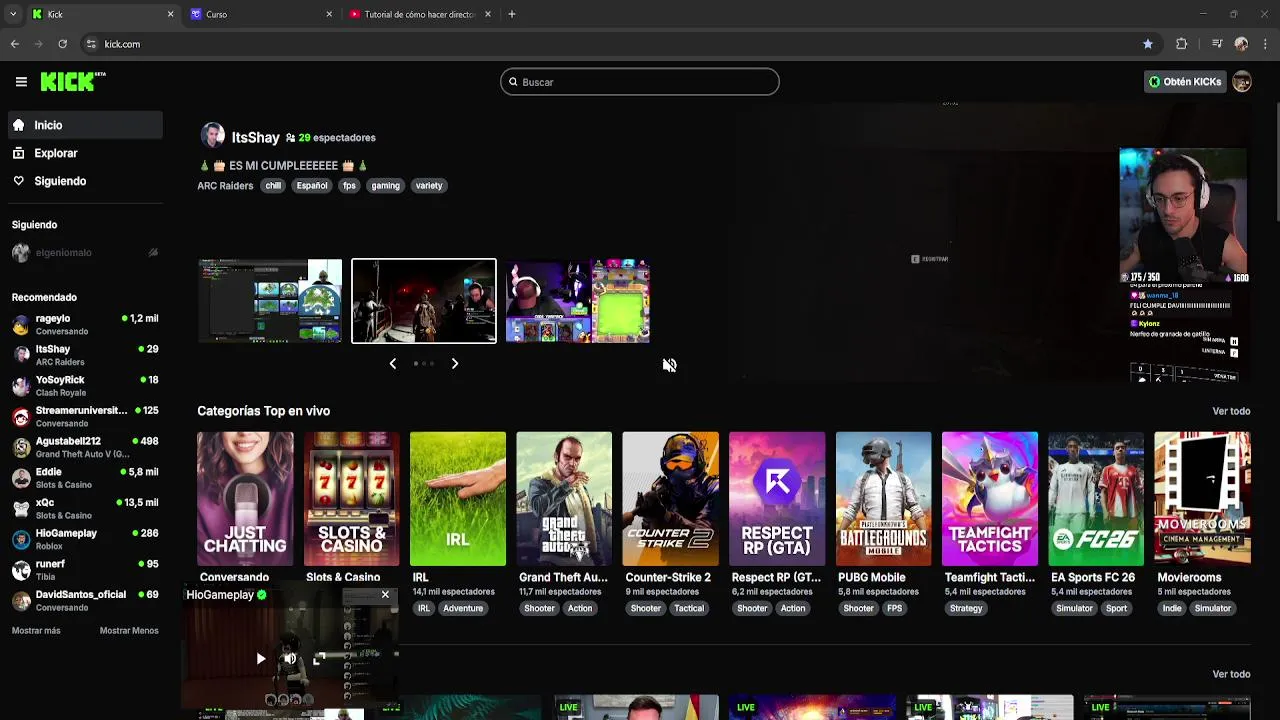Click Indie tag under Movierooms
This screenshot has width=1280, height=720.
tap(1172, 608)
